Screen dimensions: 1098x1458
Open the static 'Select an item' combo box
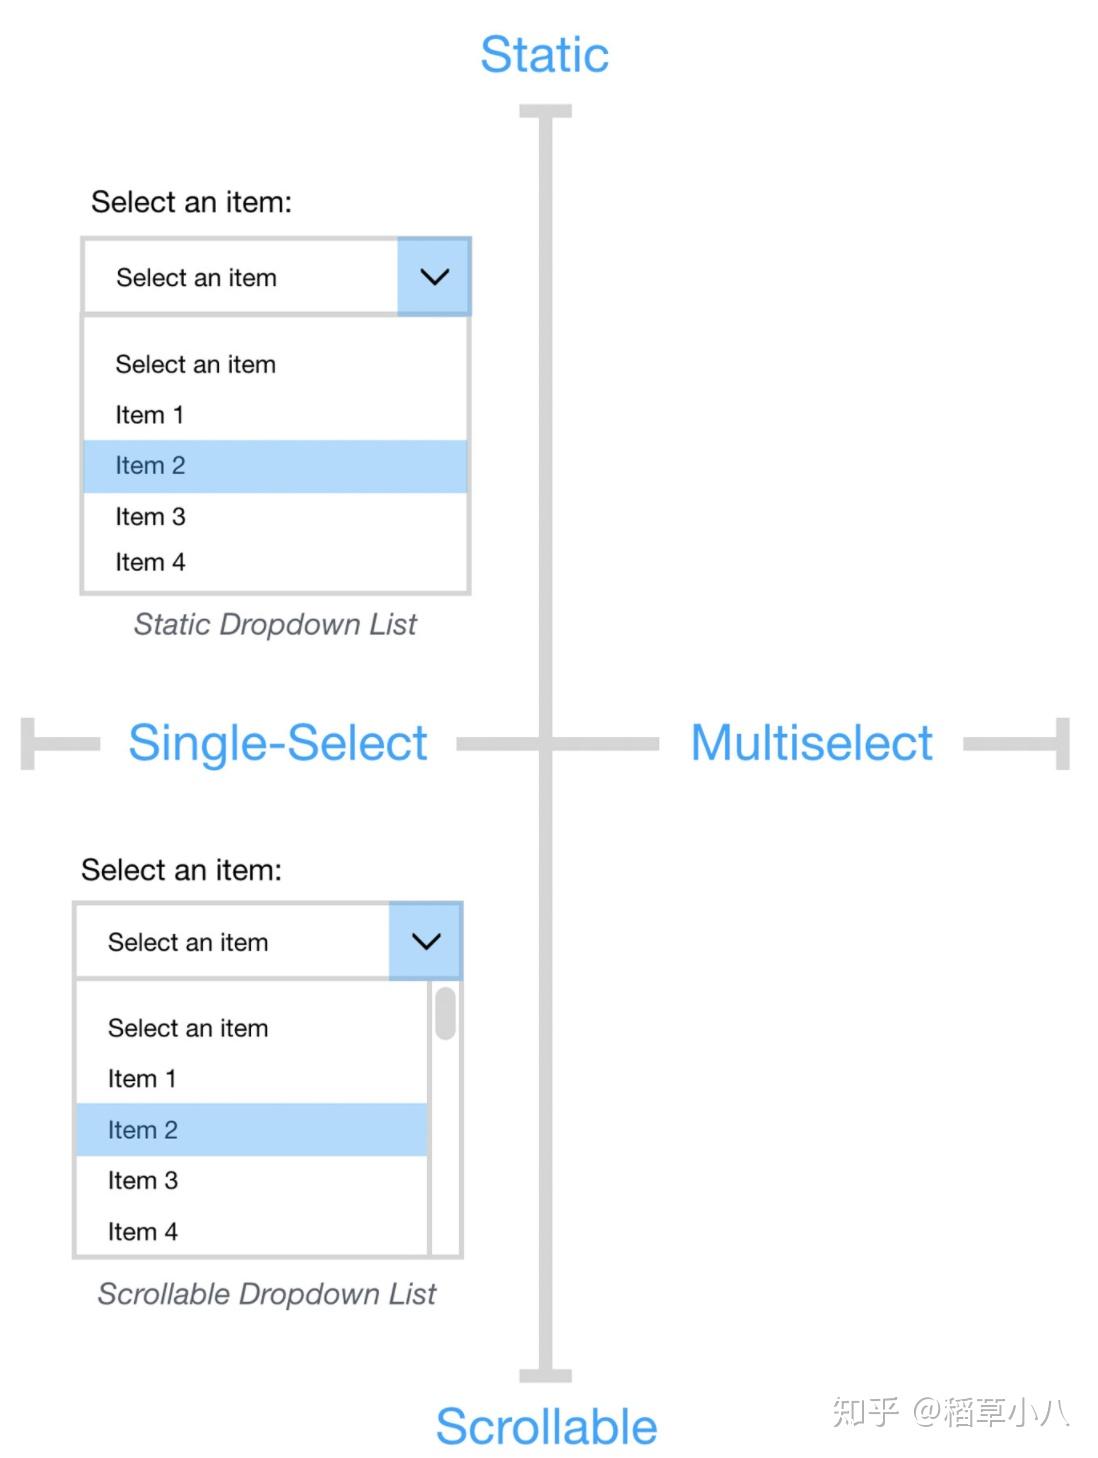(x=240, y=277)
